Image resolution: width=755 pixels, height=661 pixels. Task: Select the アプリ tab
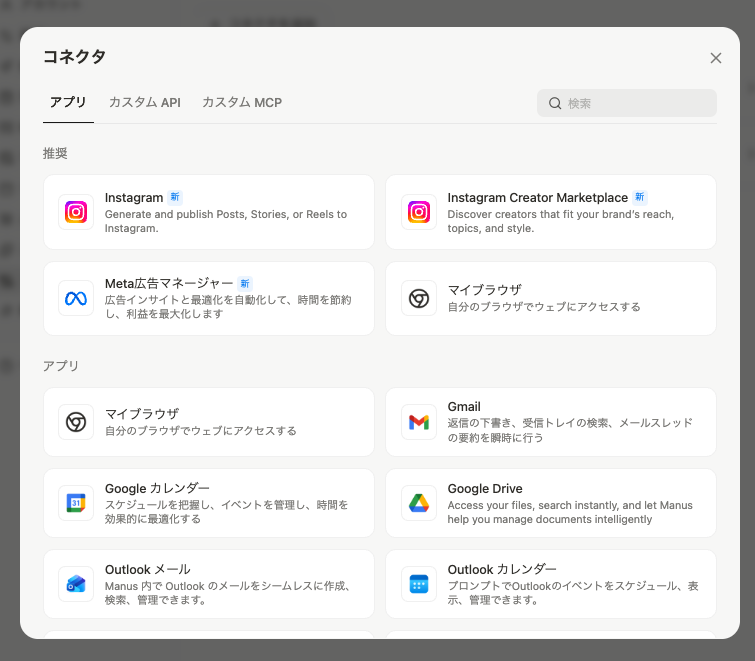(68, 102)
